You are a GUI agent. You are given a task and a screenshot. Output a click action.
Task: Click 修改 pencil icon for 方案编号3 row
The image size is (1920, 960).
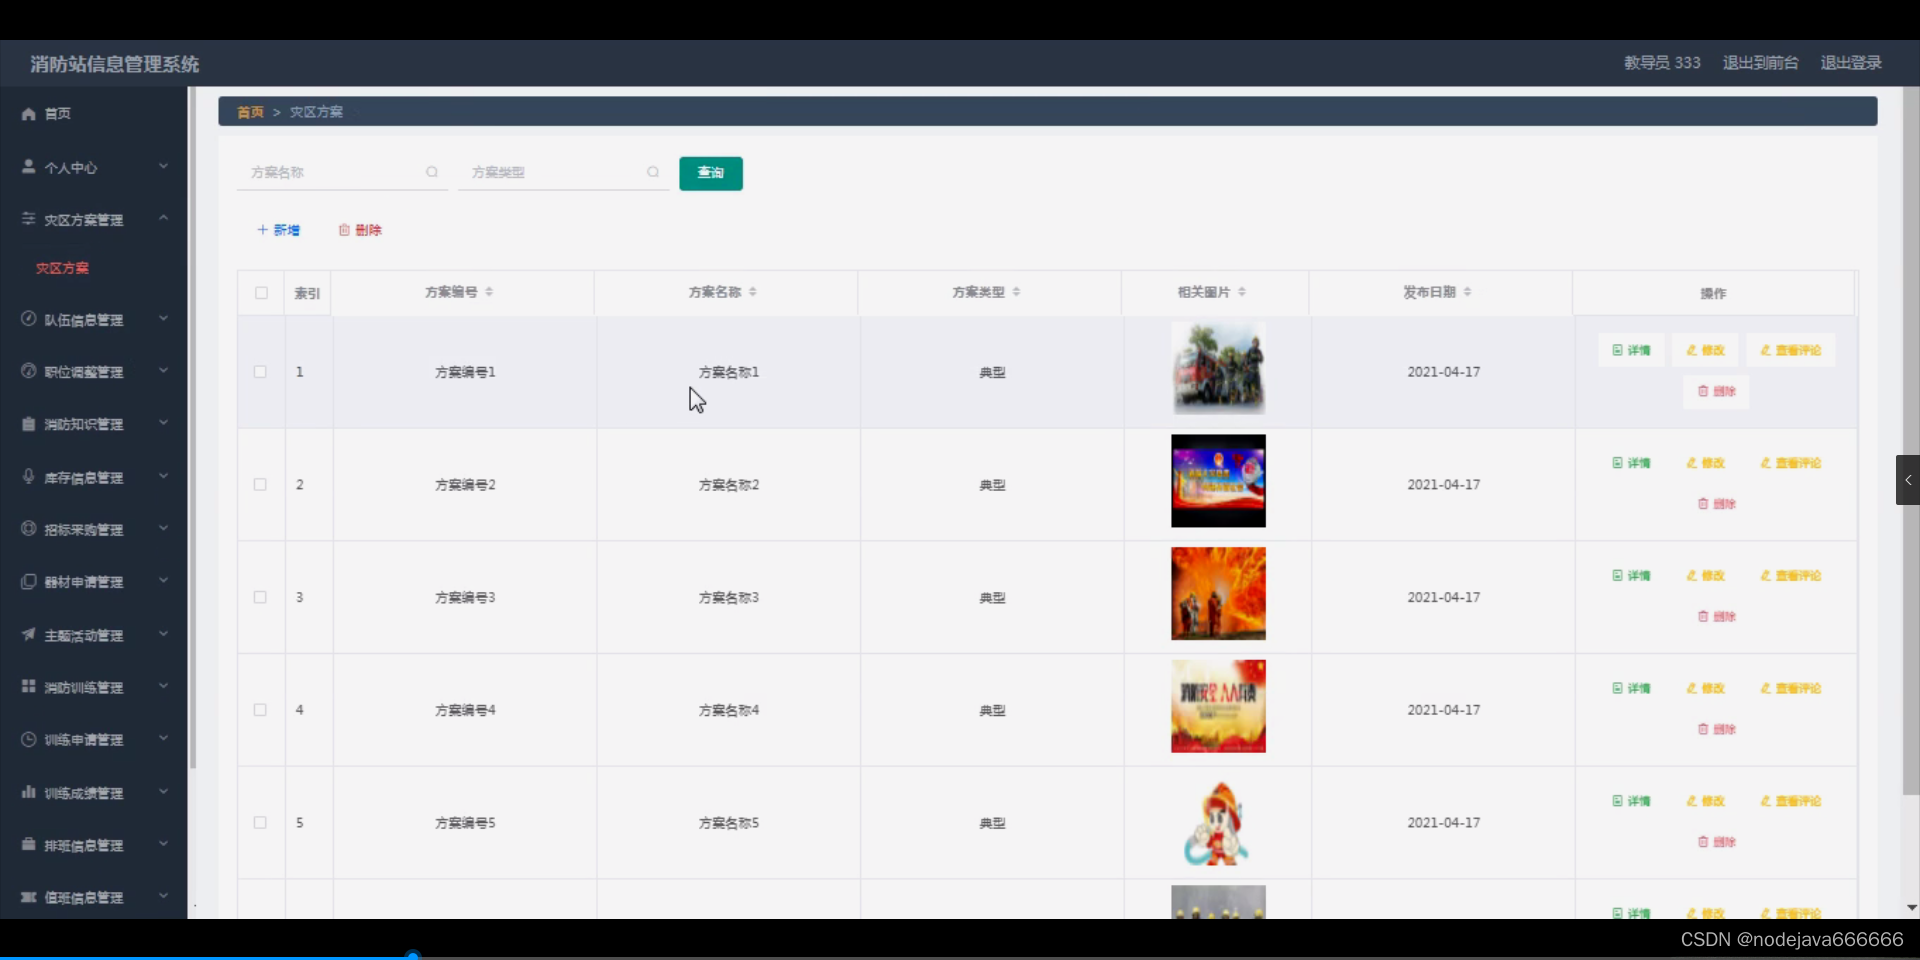click(x=1692, y=576)
